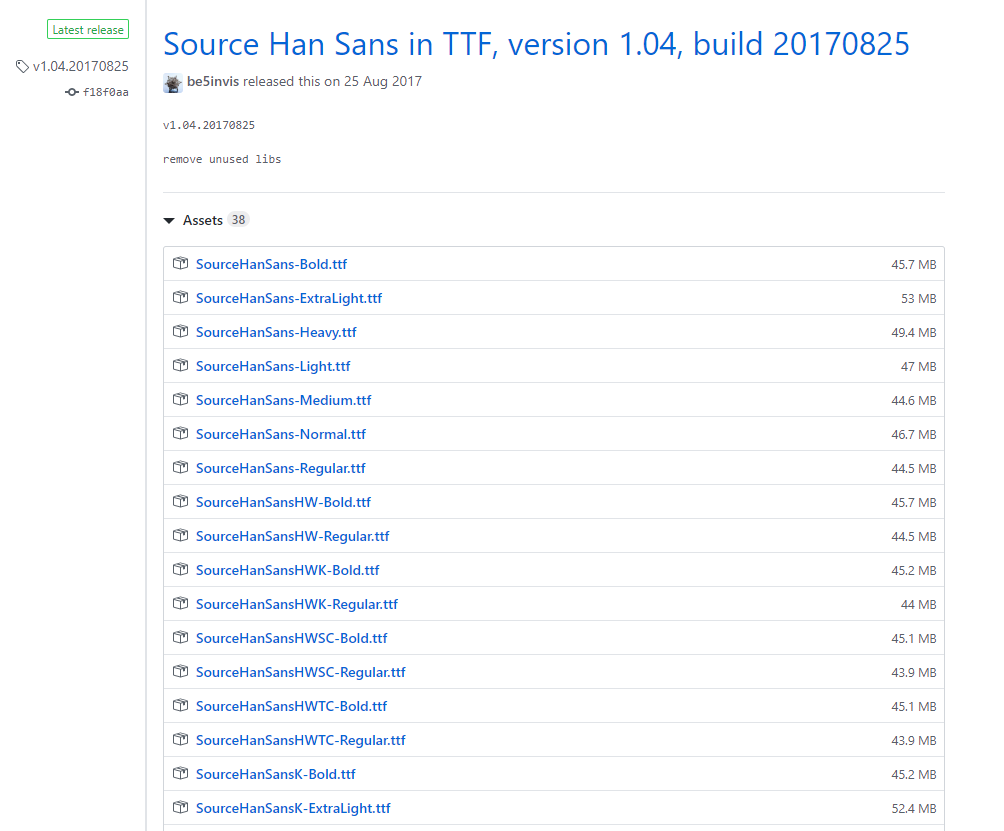Open the release title Source Han Sans in TTF
The image size is (1004, 831).
536,44
